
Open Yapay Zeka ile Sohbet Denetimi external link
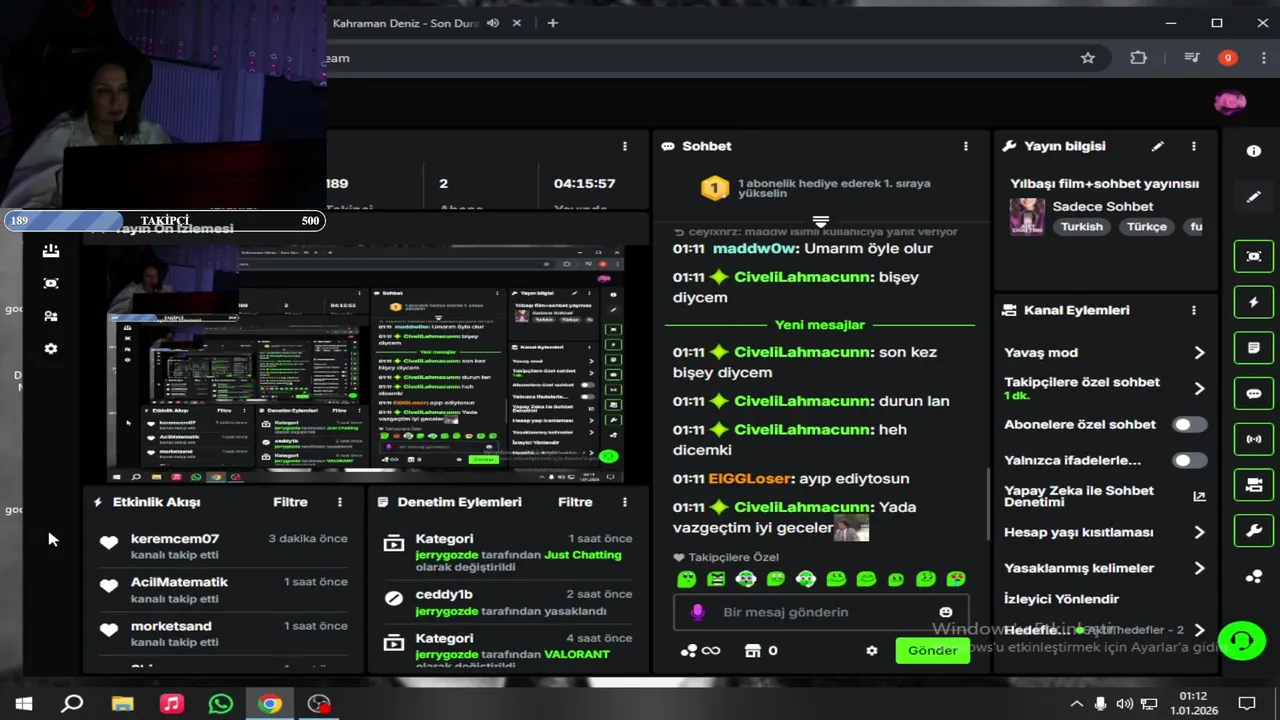(1199, 496)
